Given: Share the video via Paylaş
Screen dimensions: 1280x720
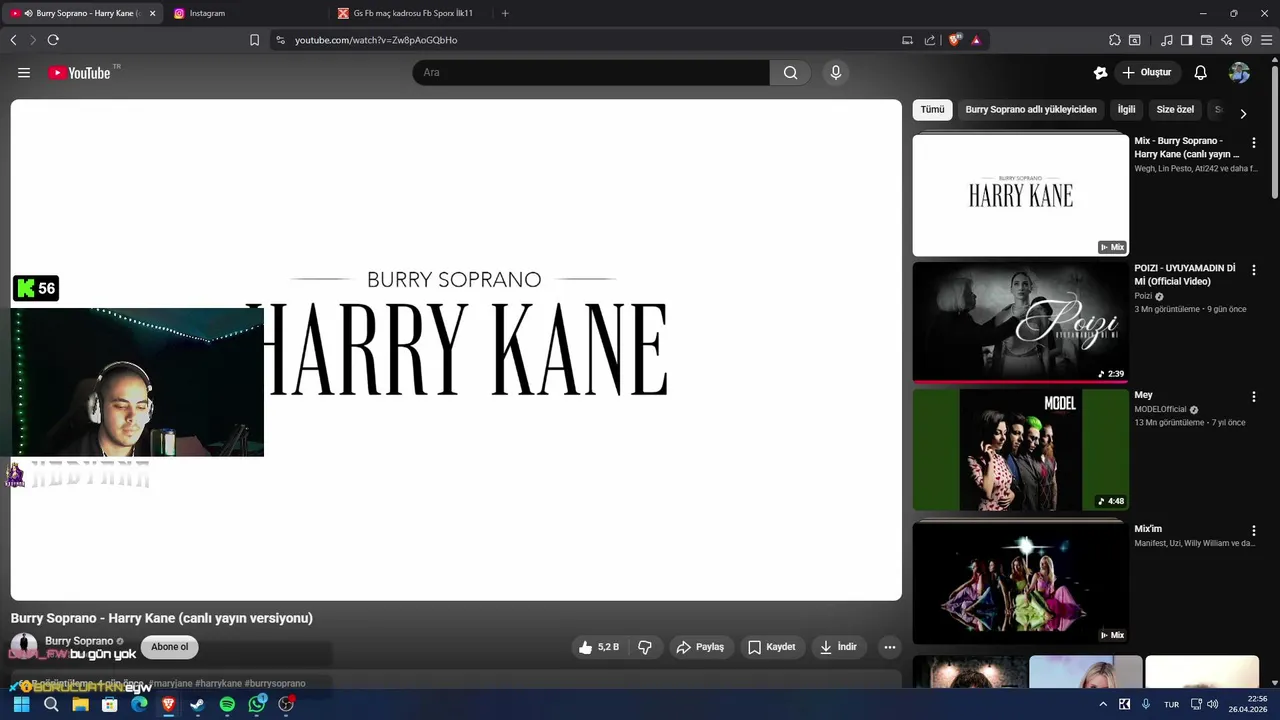Looking at the screenshot, I should tap(700, 647).
